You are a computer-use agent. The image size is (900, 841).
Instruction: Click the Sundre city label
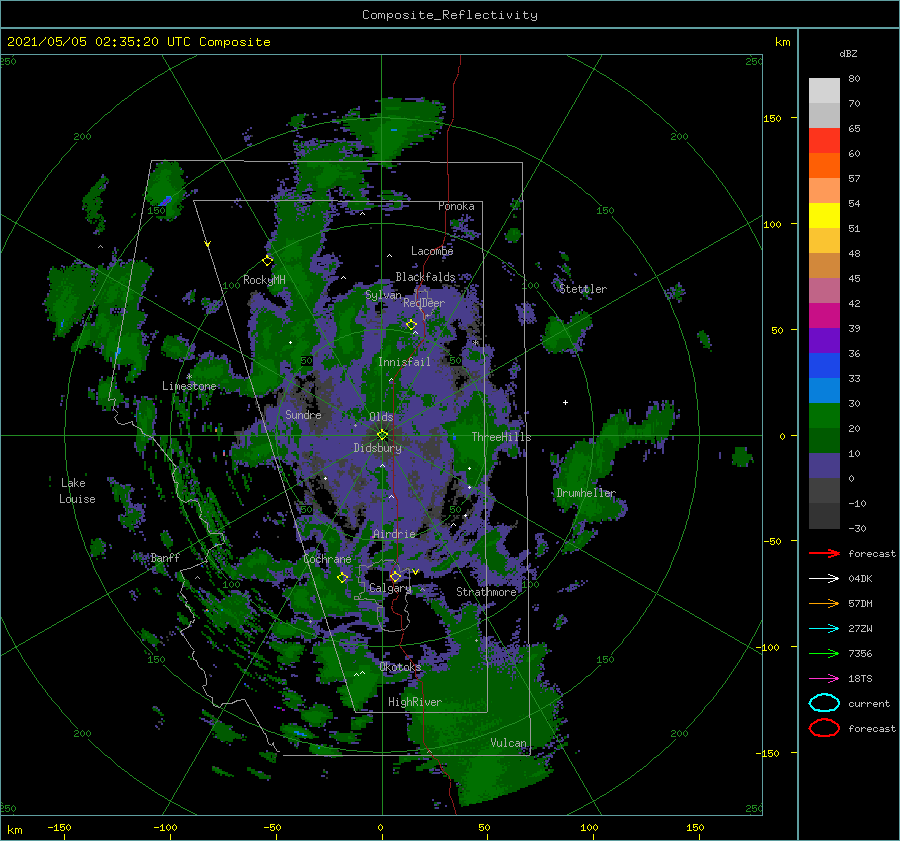point(303,414)
